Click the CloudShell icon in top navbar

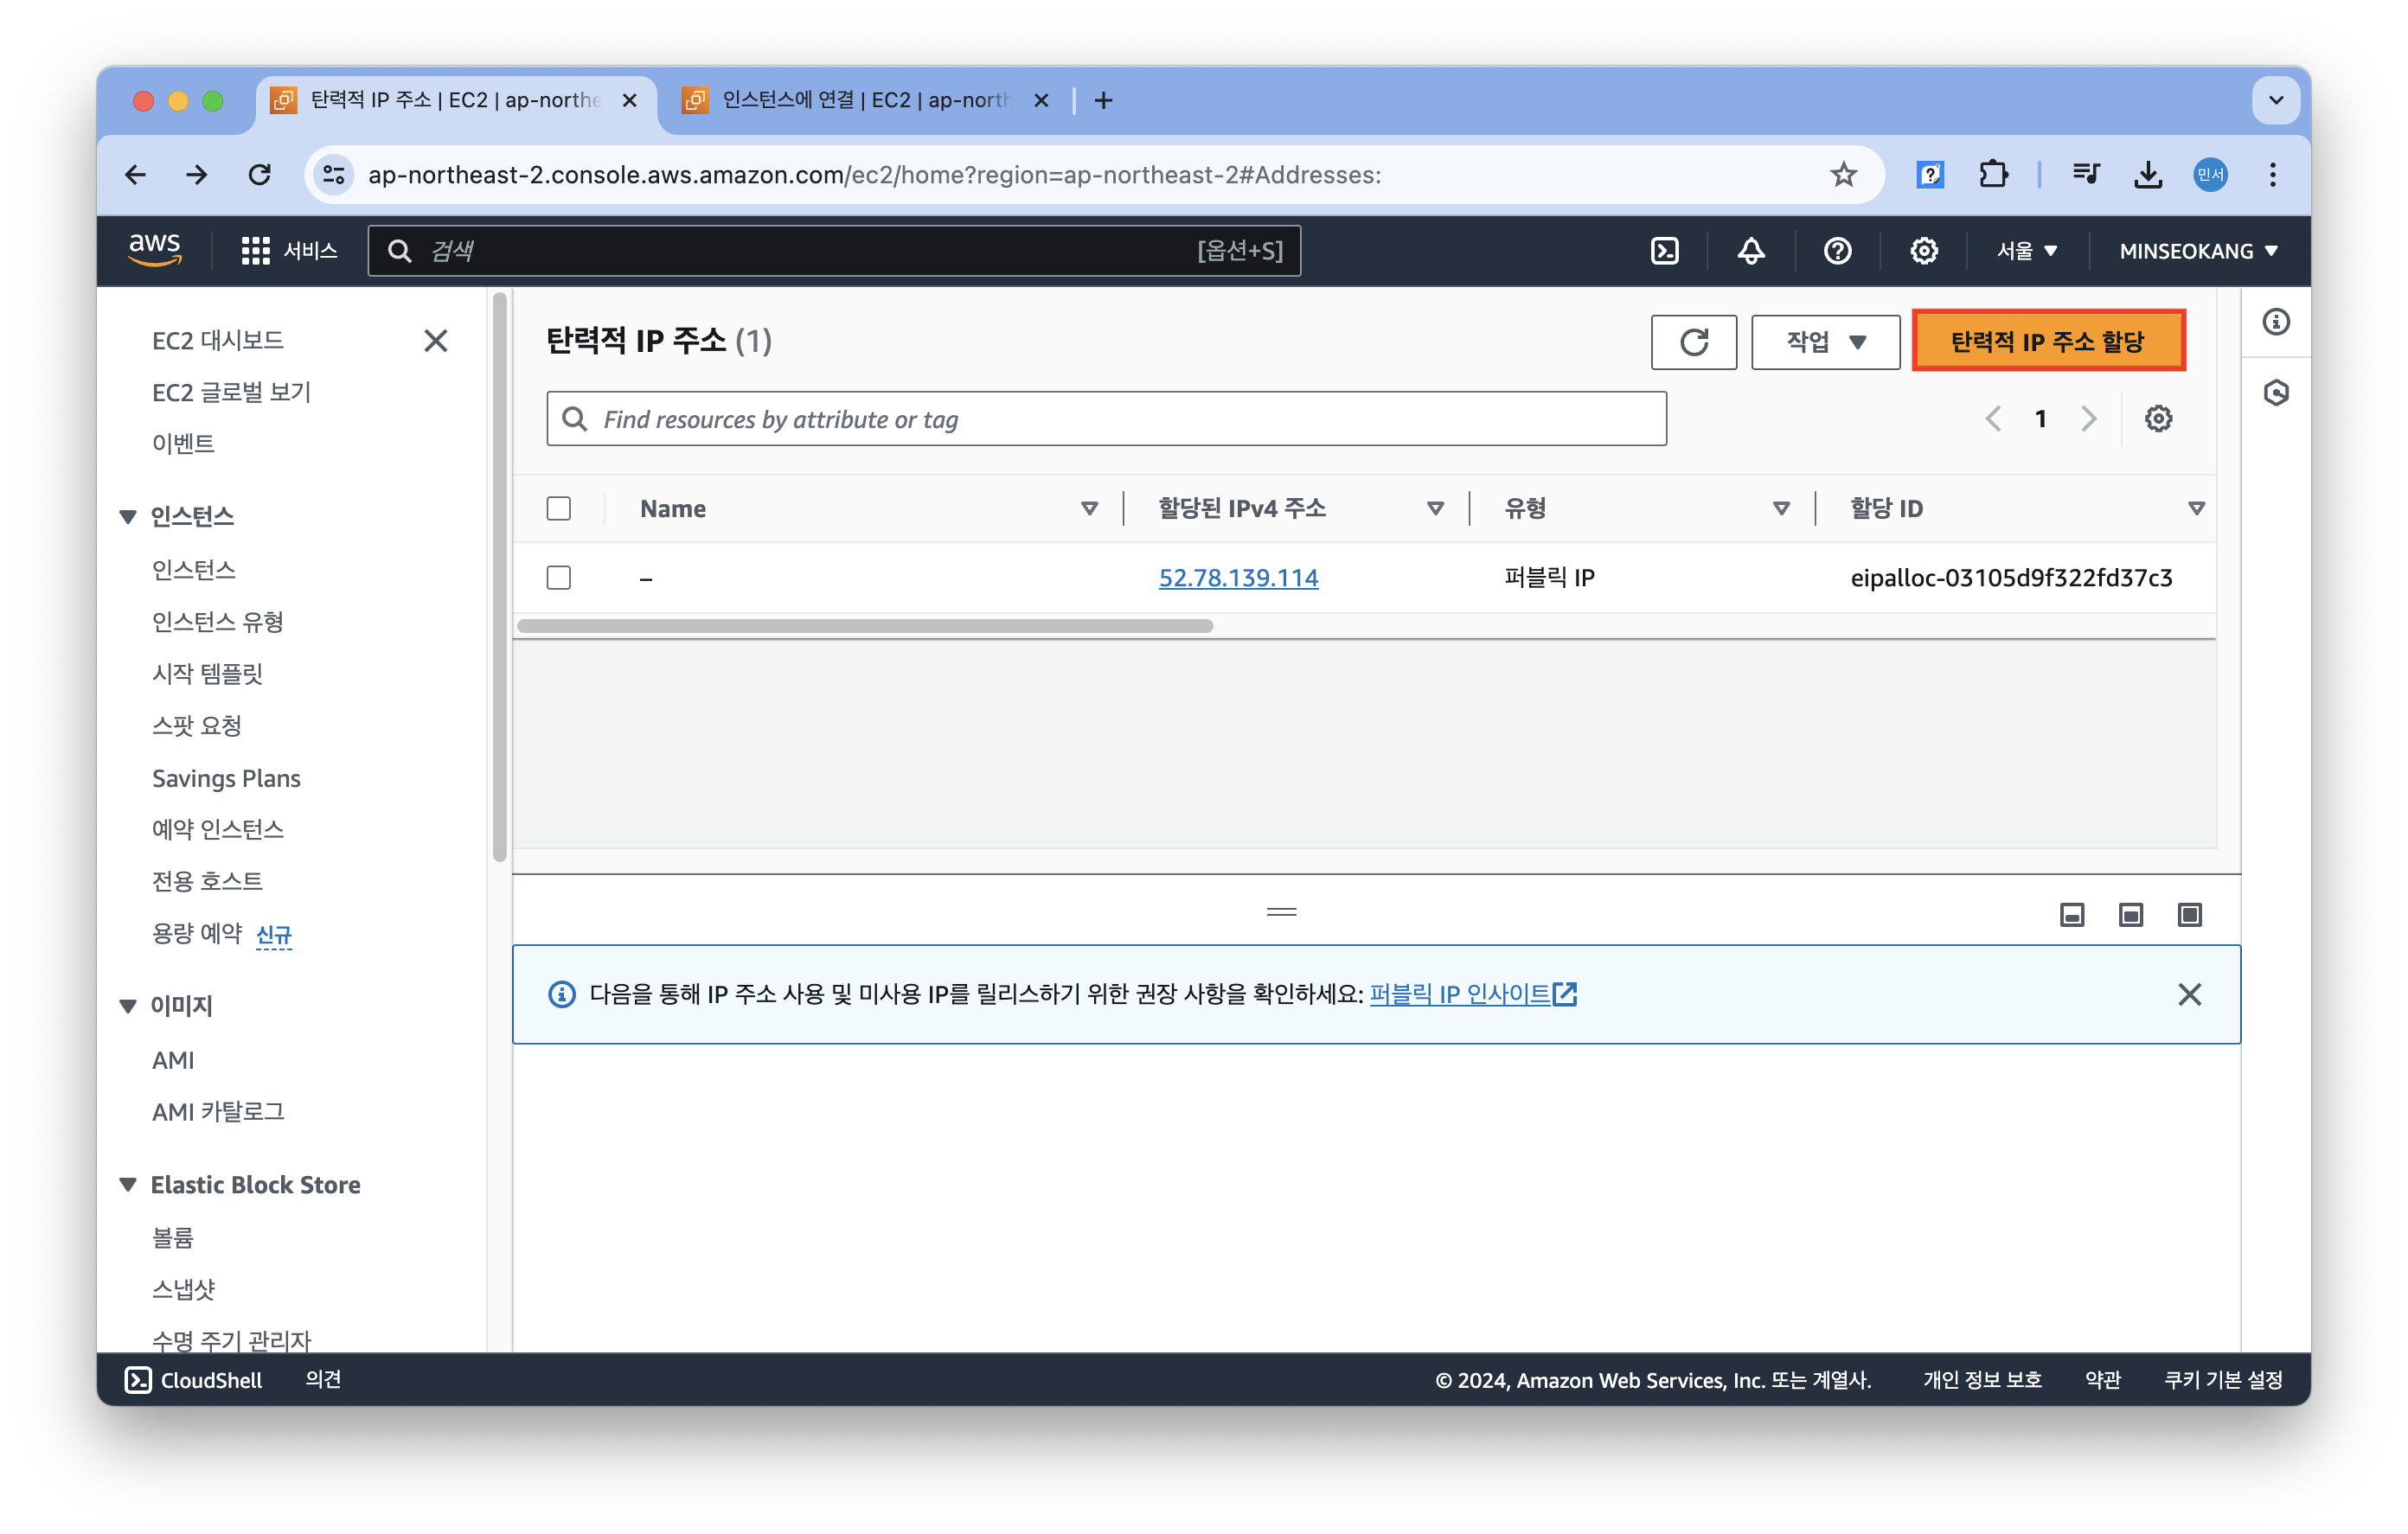(1664, 251)
